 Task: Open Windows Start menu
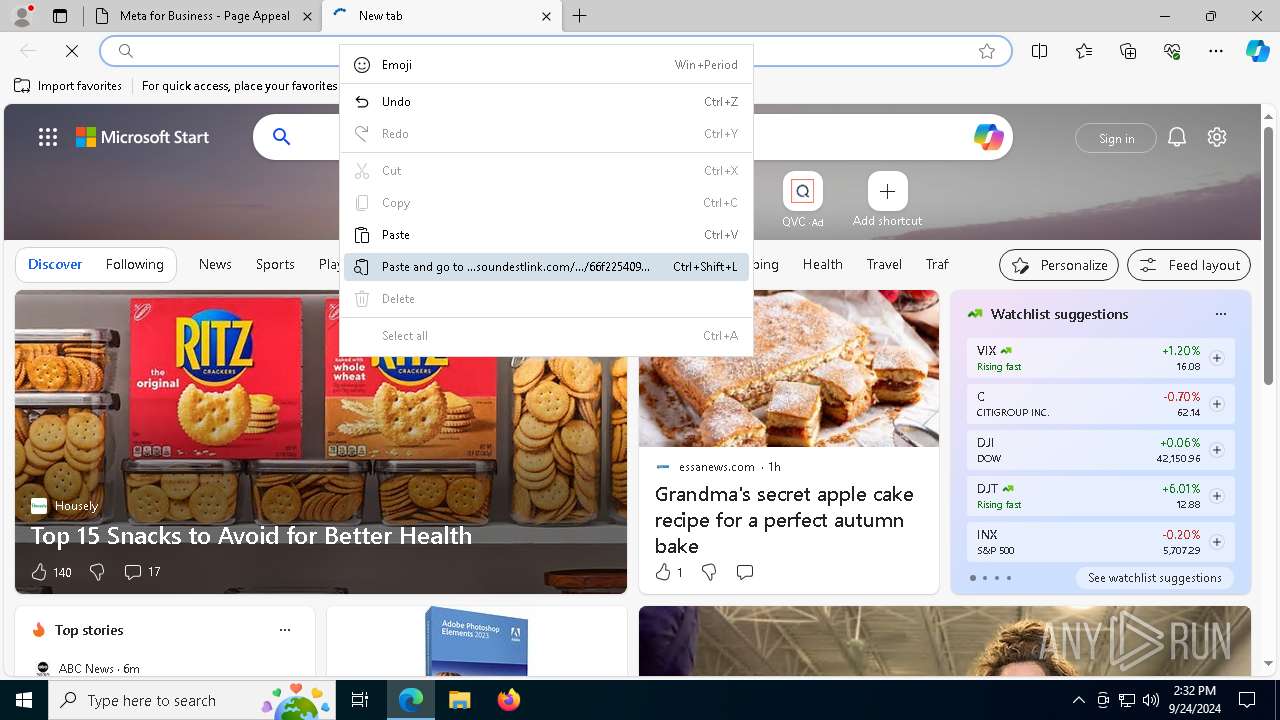(24, 700)
